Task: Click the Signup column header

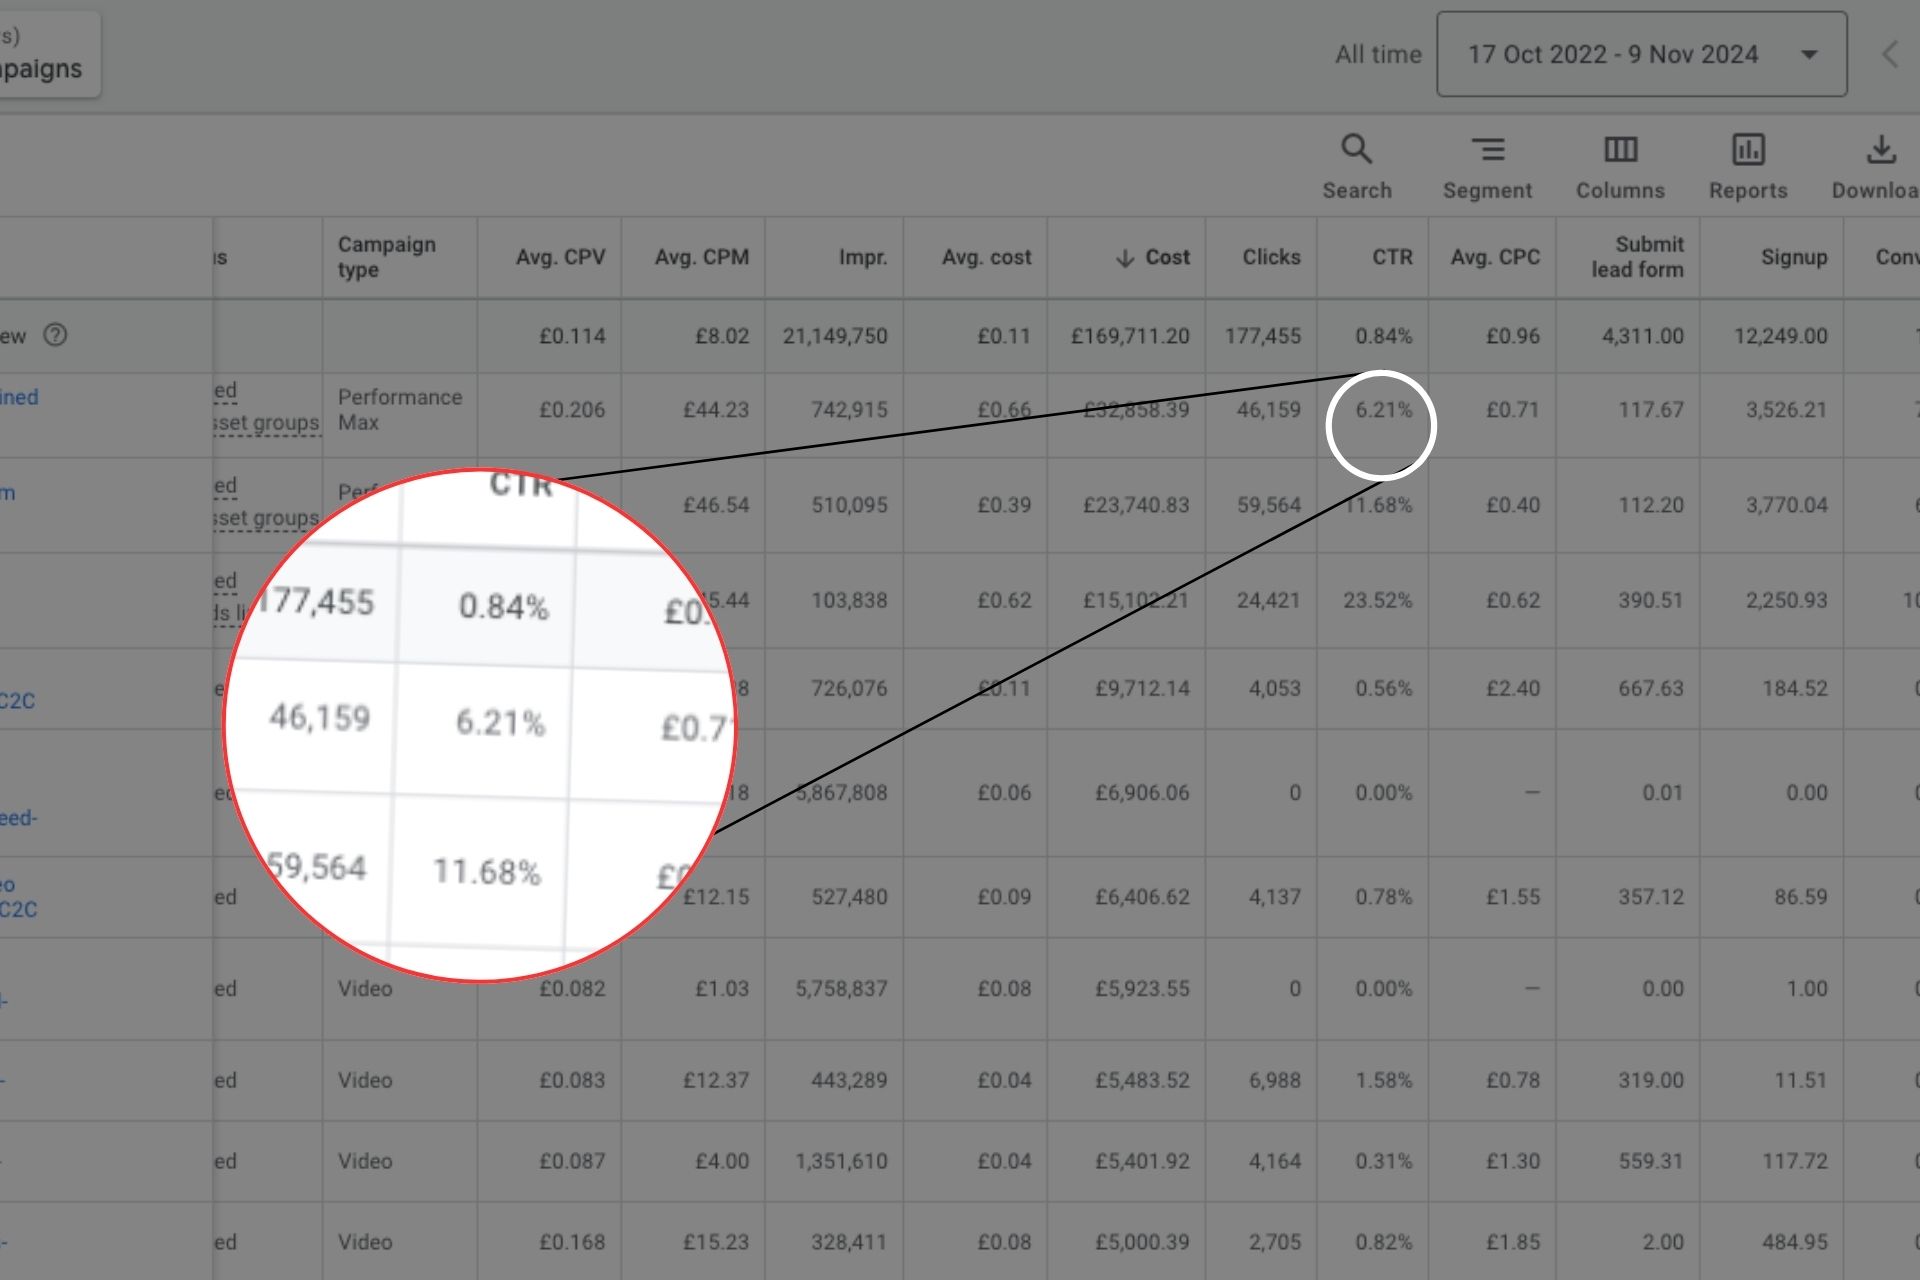Action: [1793, 257]
